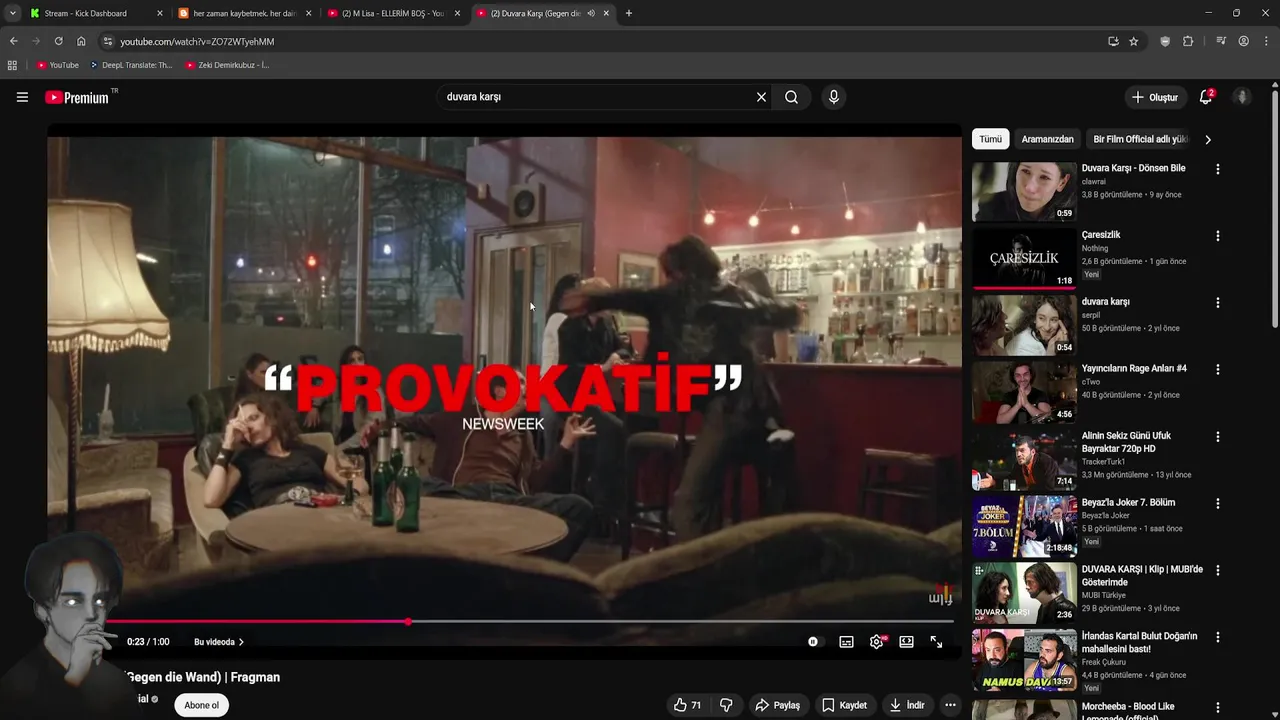Open 'DeepL Translate' bookmark

point(131,65)
